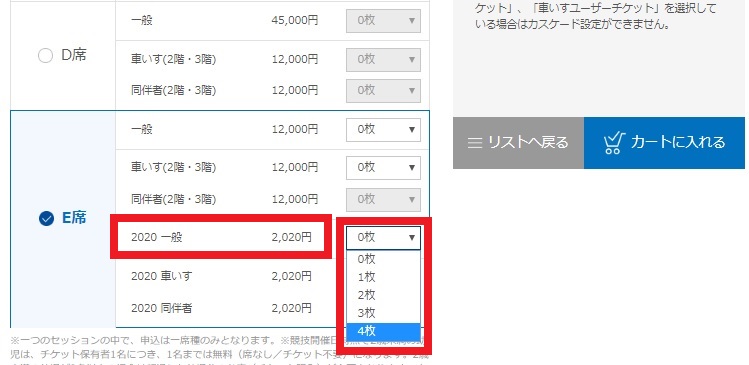The image size is (749, 365).
Task: Open E席 同伴者(2階・3階) quantity dropdown
Action: (x=383, y=199)
